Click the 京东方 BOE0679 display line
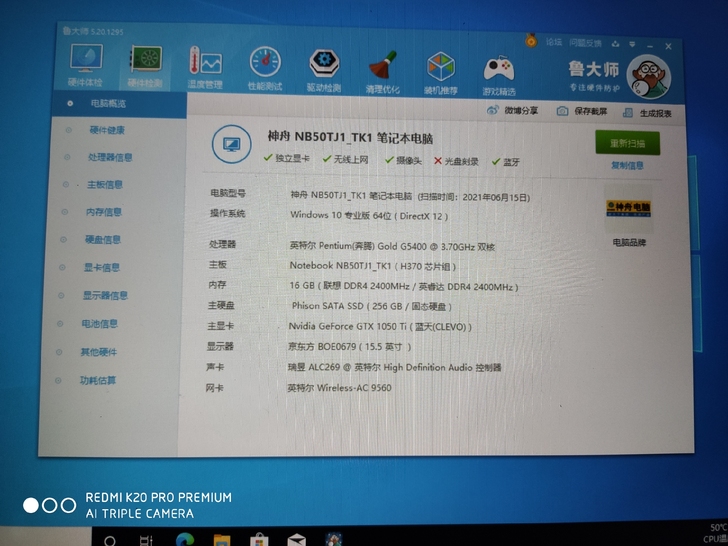This screenshot has width=728, height=546. coord(350,347)
